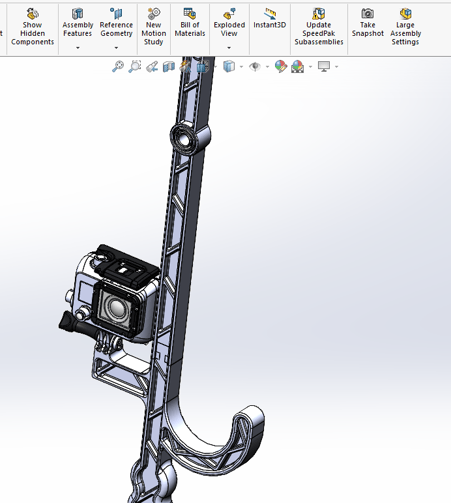Open View Orientation icon
Image resolution: width=451 pixels, height=503 pixels.
[x=203, y=67]
